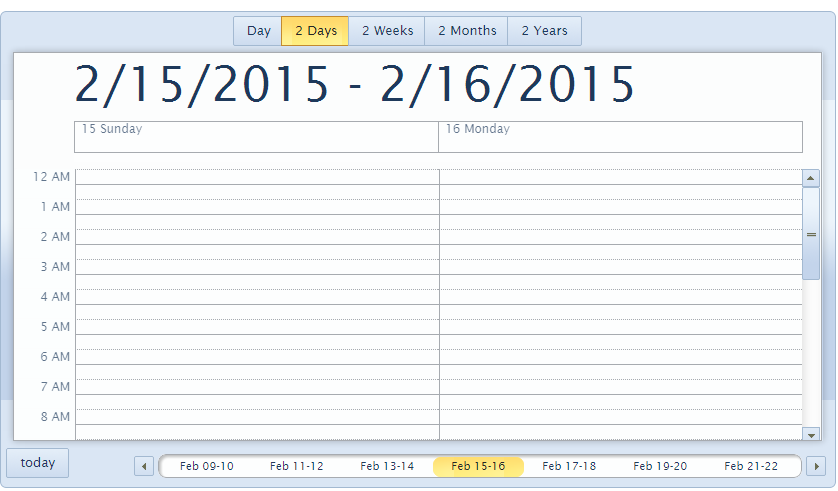This screenshot has height=491, width=838.
Task: Open the 2 Weeks view
Action: pyautogui.click(x=387, y=31)
